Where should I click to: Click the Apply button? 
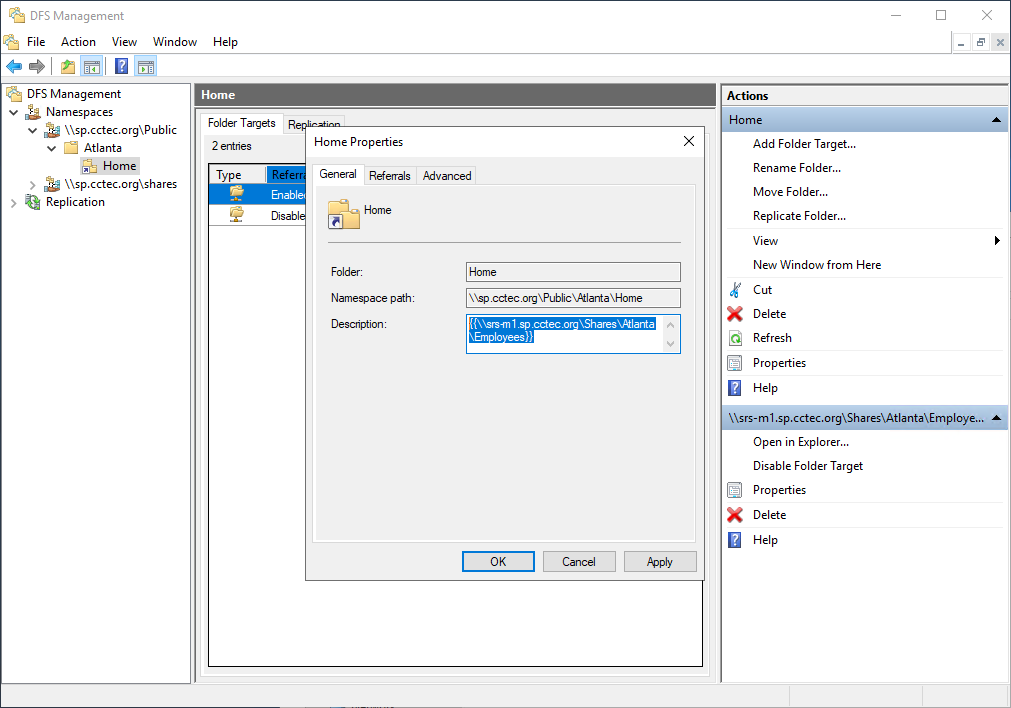(659, 562)
